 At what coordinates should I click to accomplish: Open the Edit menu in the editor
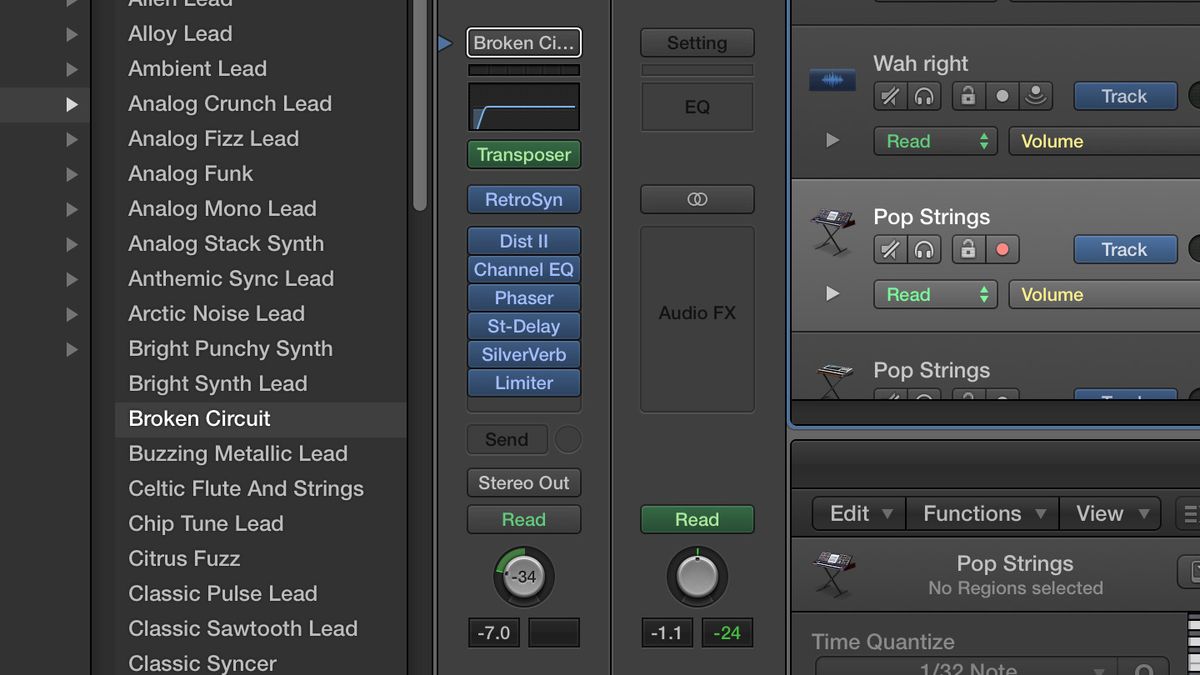pyautogui.click(x=856, y=513)
